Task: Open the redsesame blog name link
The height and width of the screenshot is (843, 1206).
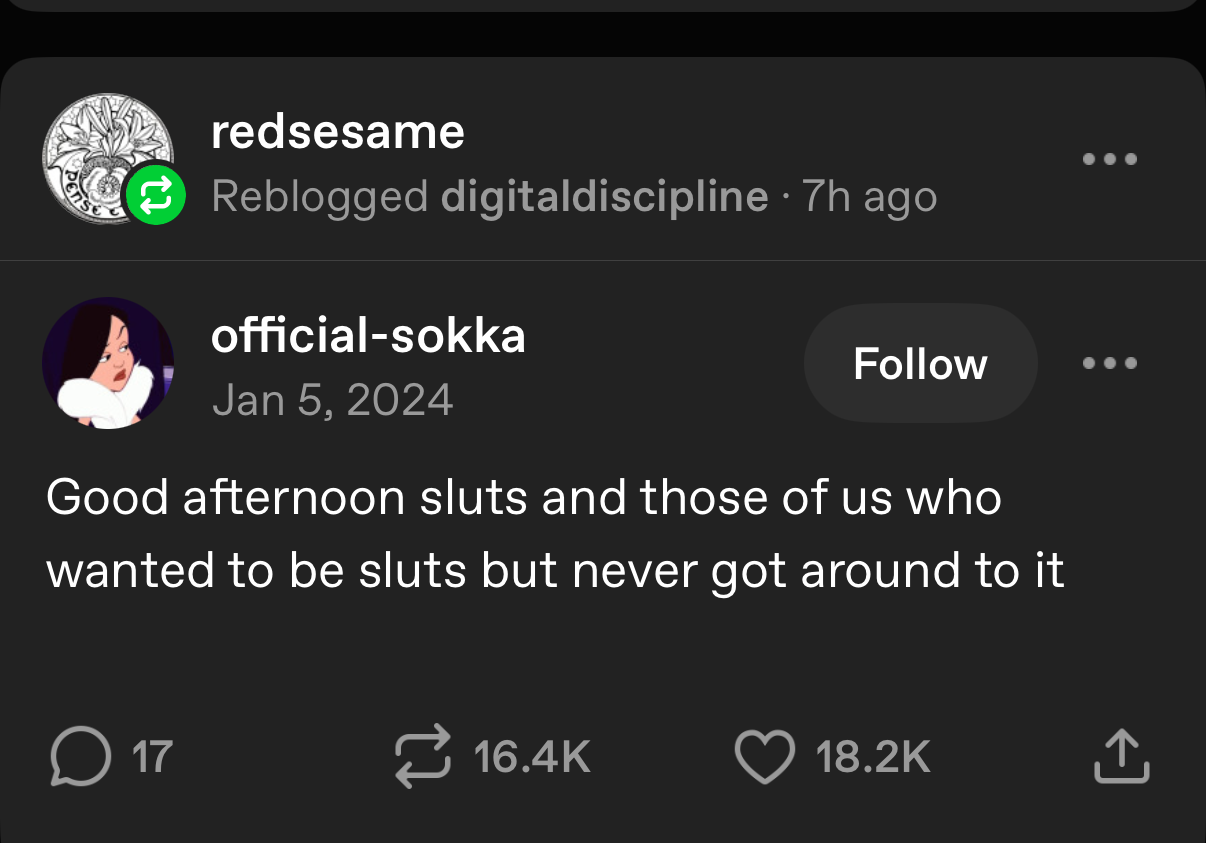Action: point(338,132)
